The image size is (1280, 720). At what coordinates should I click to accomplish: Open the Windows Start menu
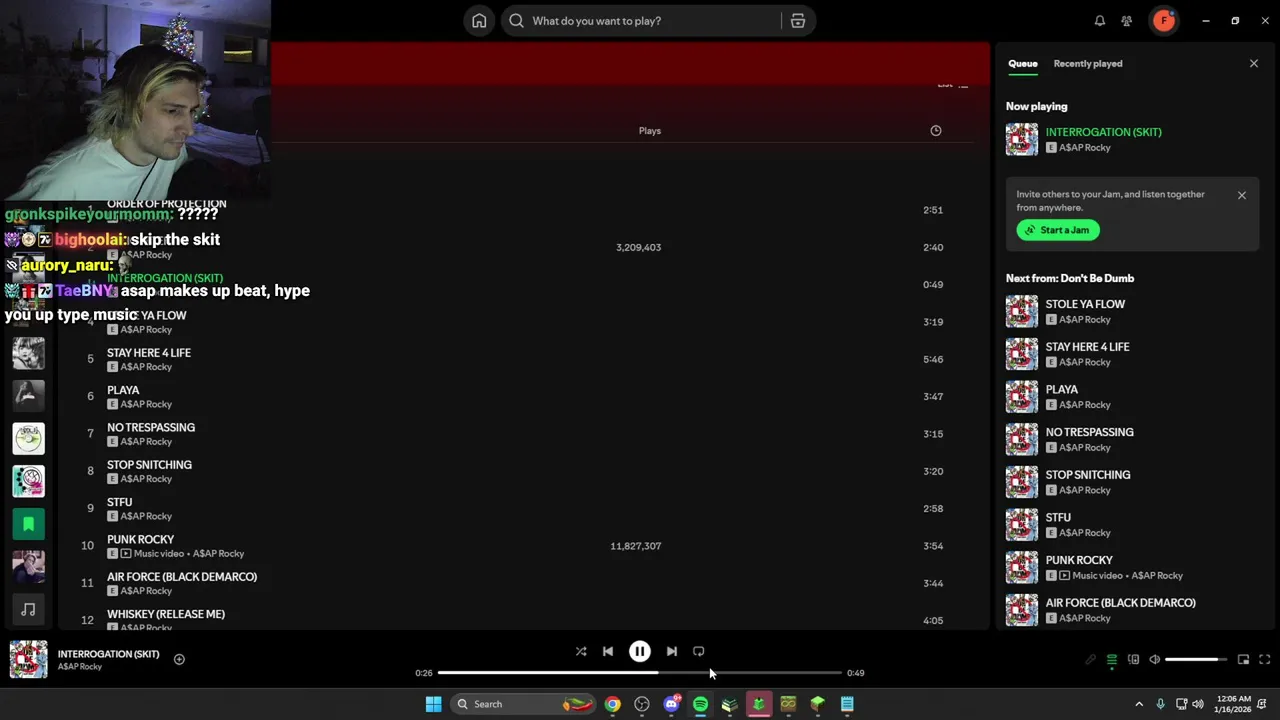coord(433,704)
